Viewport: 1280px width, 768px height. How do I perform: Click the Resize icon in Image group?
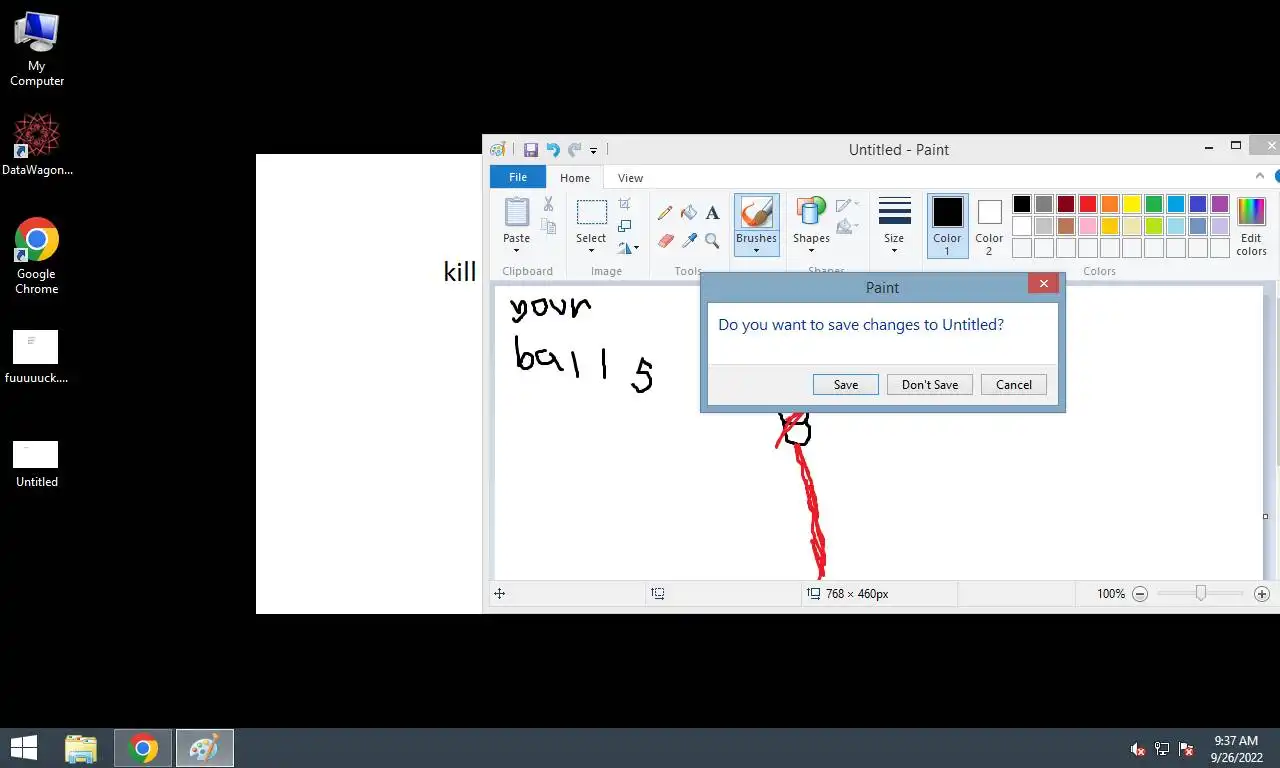(x=625, y=226)
